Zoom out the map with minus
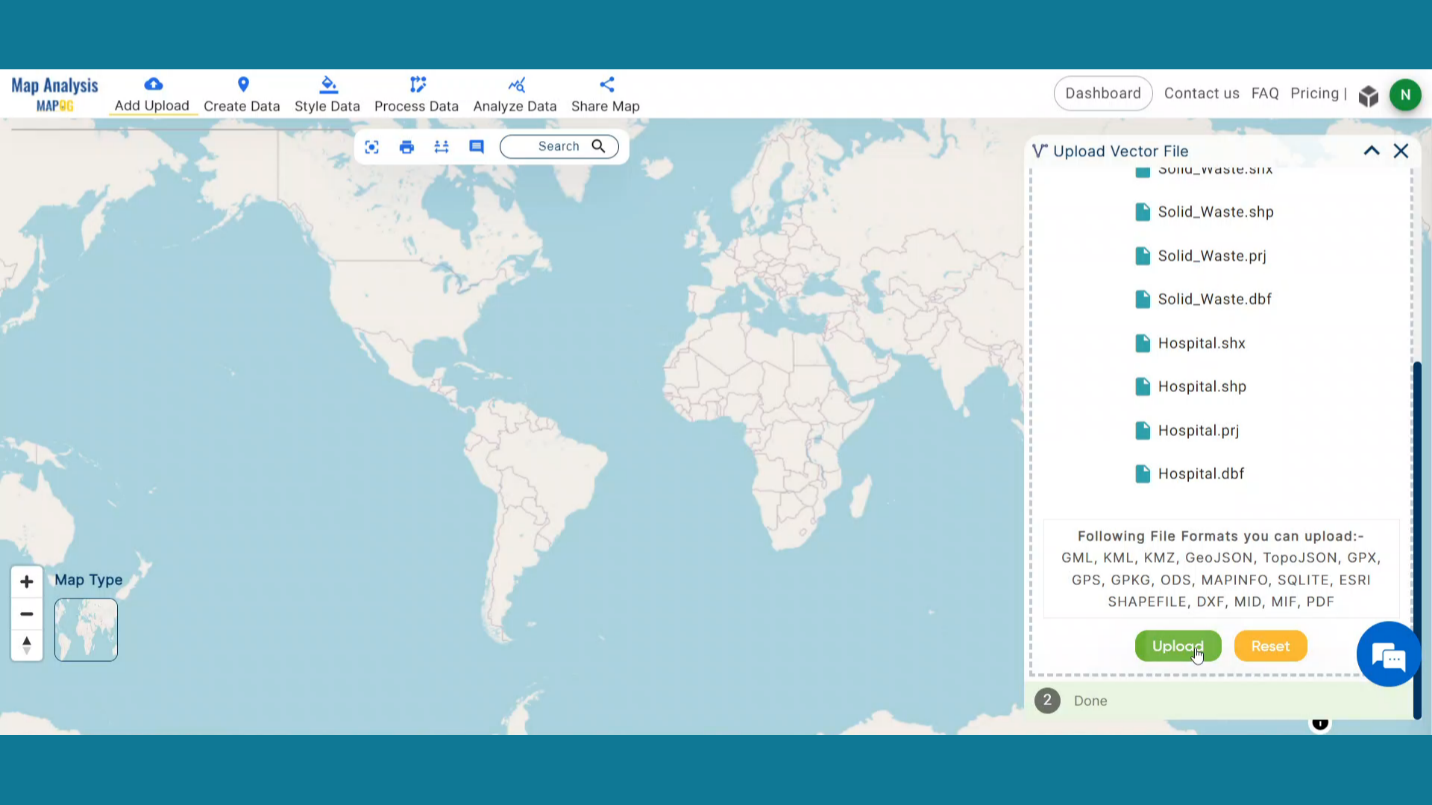Image resolution: width=1432 pixels, height=805 pixels. pyautogui.click(x=27, y=614)
